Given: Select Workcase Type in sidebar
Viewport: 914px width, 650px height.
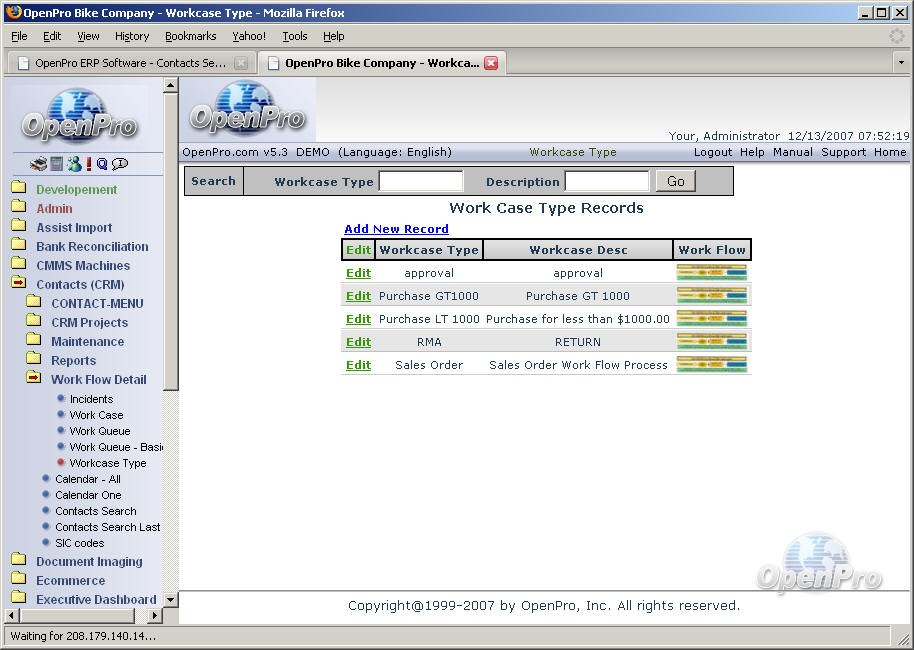Looking at the screenshot, I should coord(108,463).
